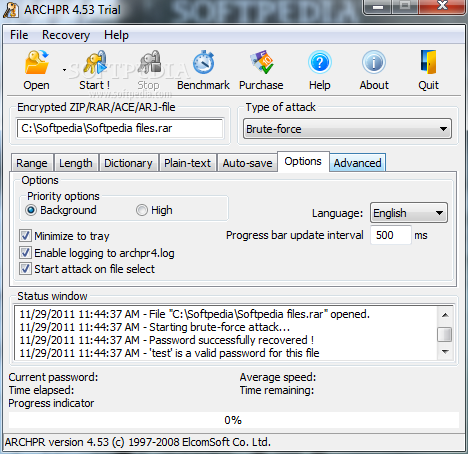Run the Benchmark stopwatch icon

[x=203, y=62]
